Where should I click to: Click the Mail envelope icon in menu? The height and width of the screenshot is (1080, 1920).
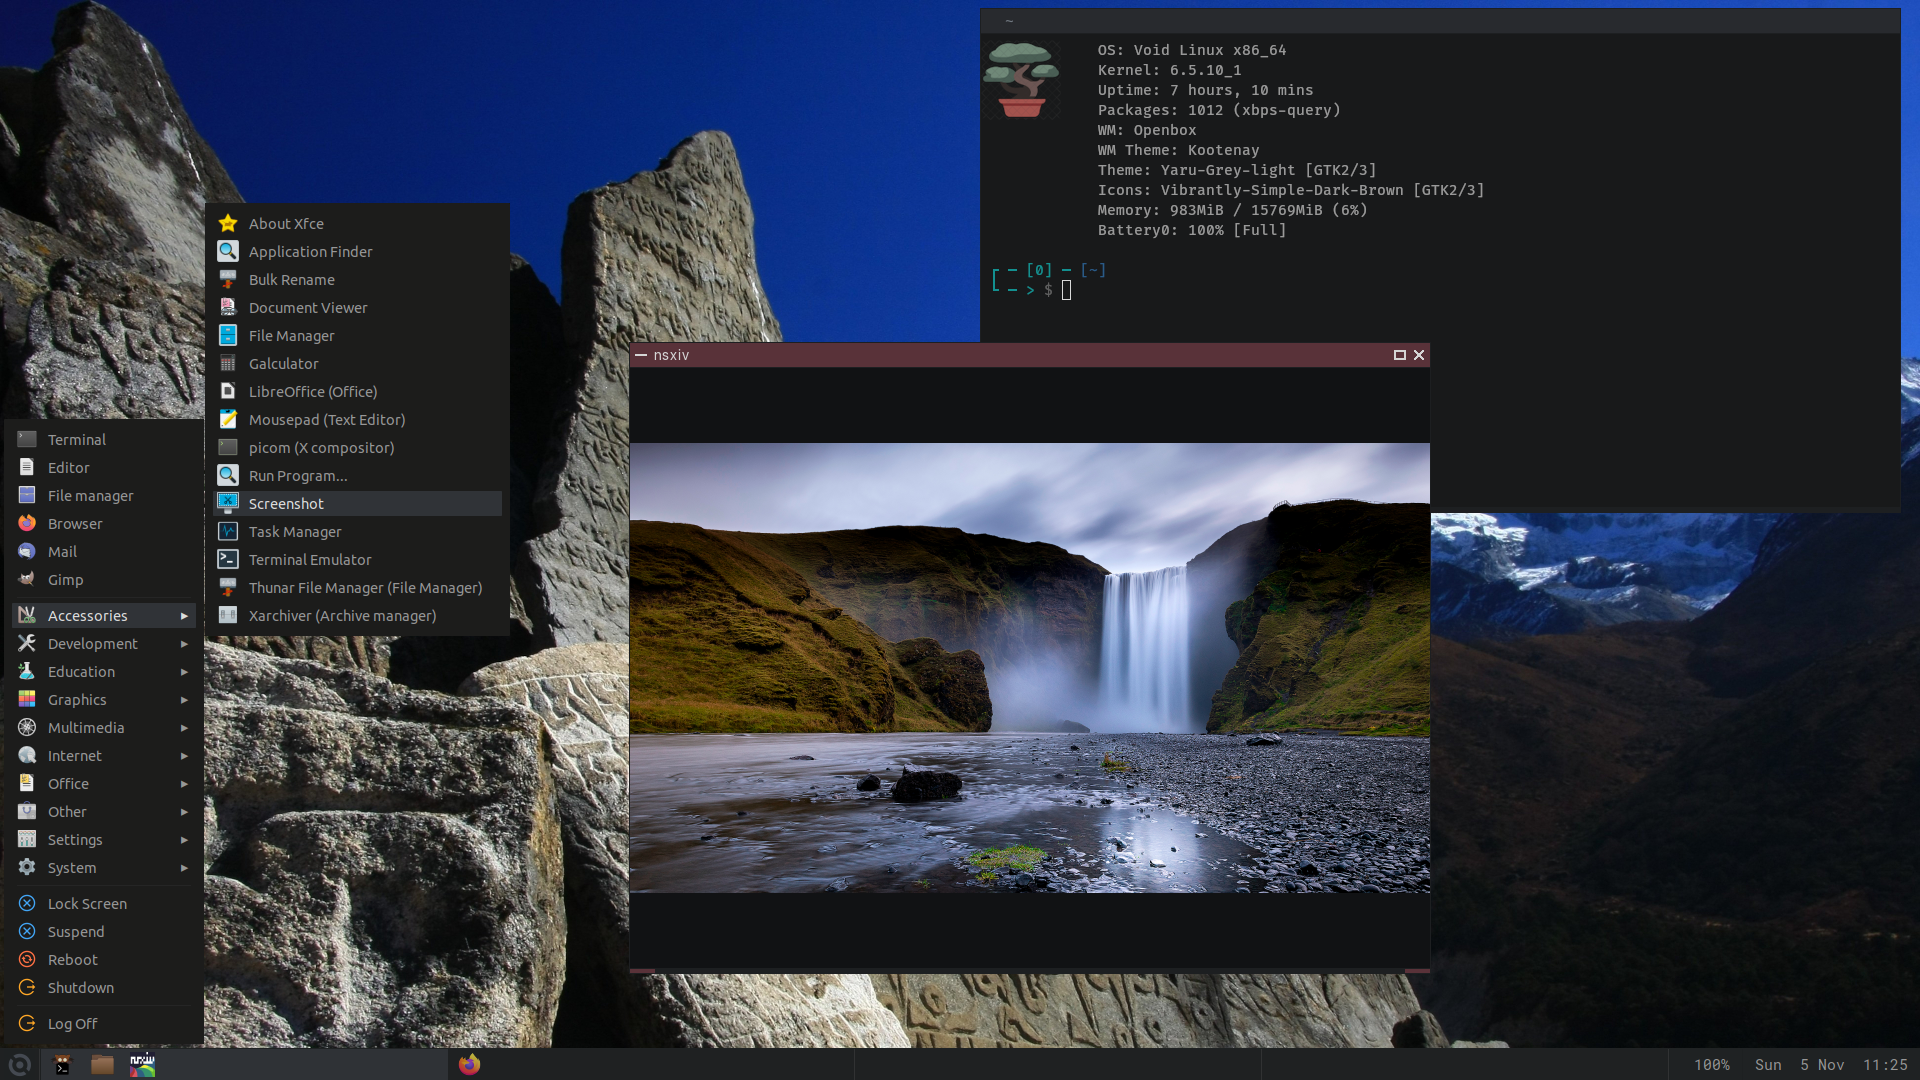pos(27,551)
